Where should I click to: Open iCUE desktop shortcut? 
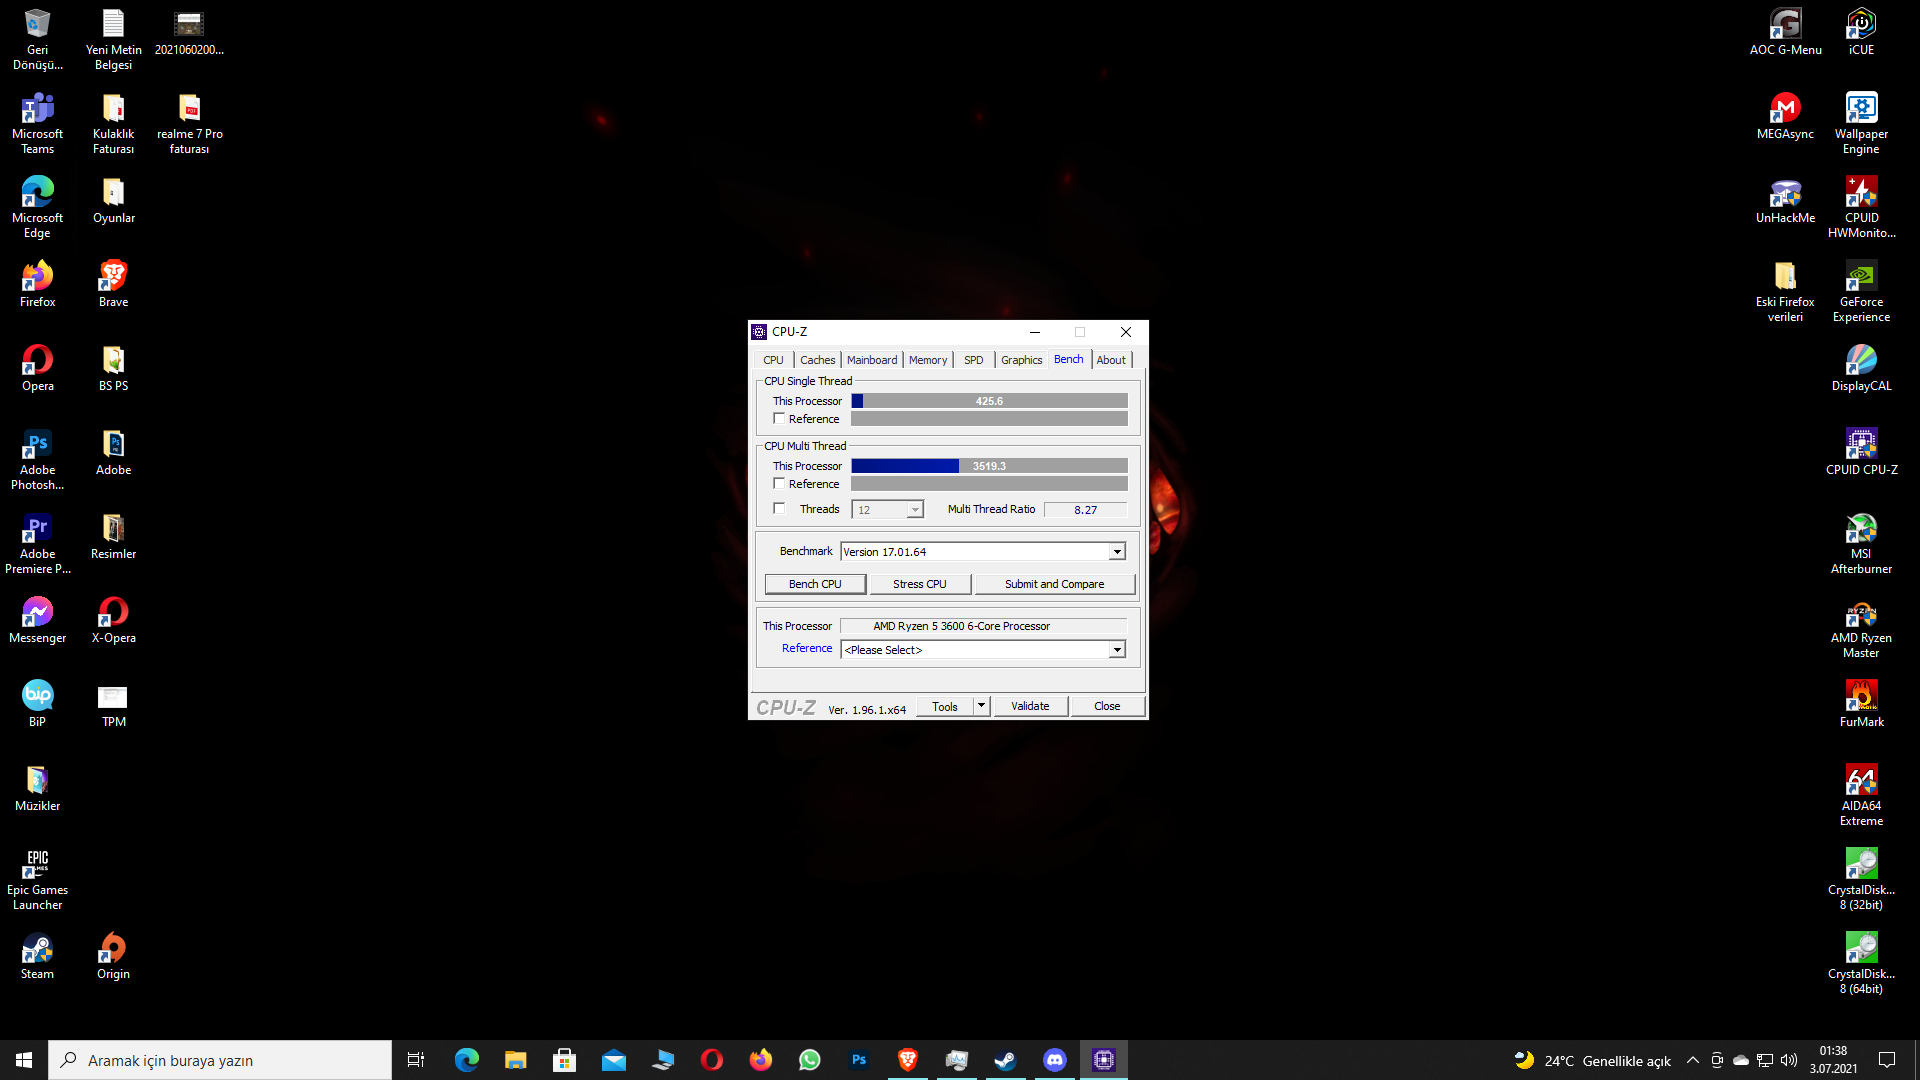click(x=1861, y=32)
